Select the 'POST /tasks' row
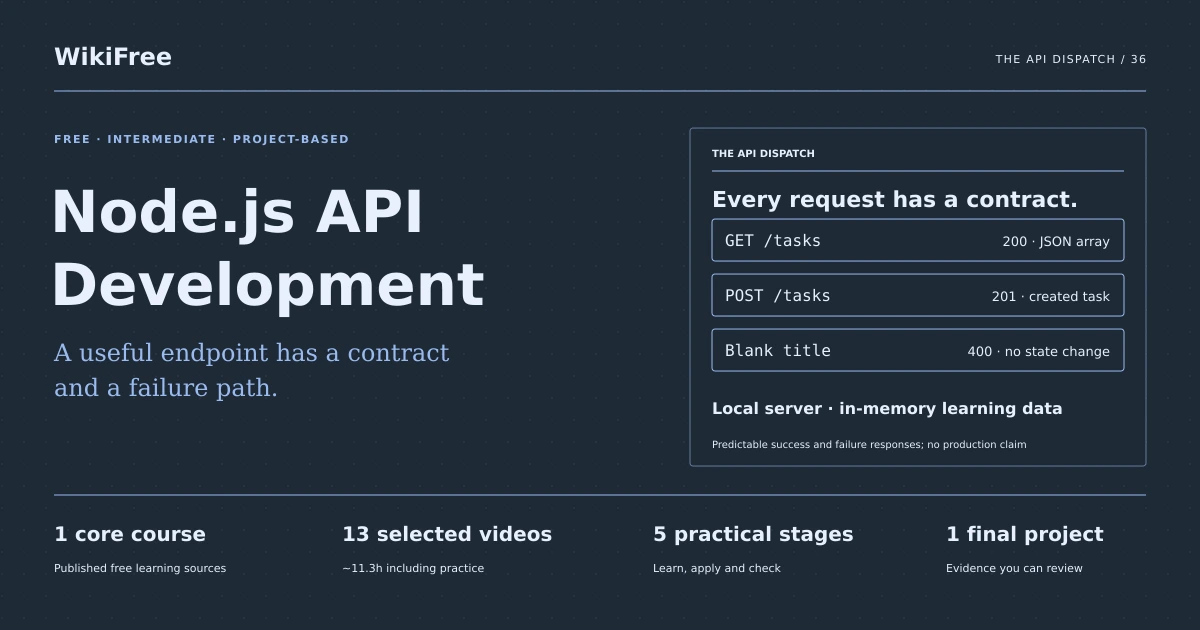This screenshot has height=630, width=1200. [918, 295]
